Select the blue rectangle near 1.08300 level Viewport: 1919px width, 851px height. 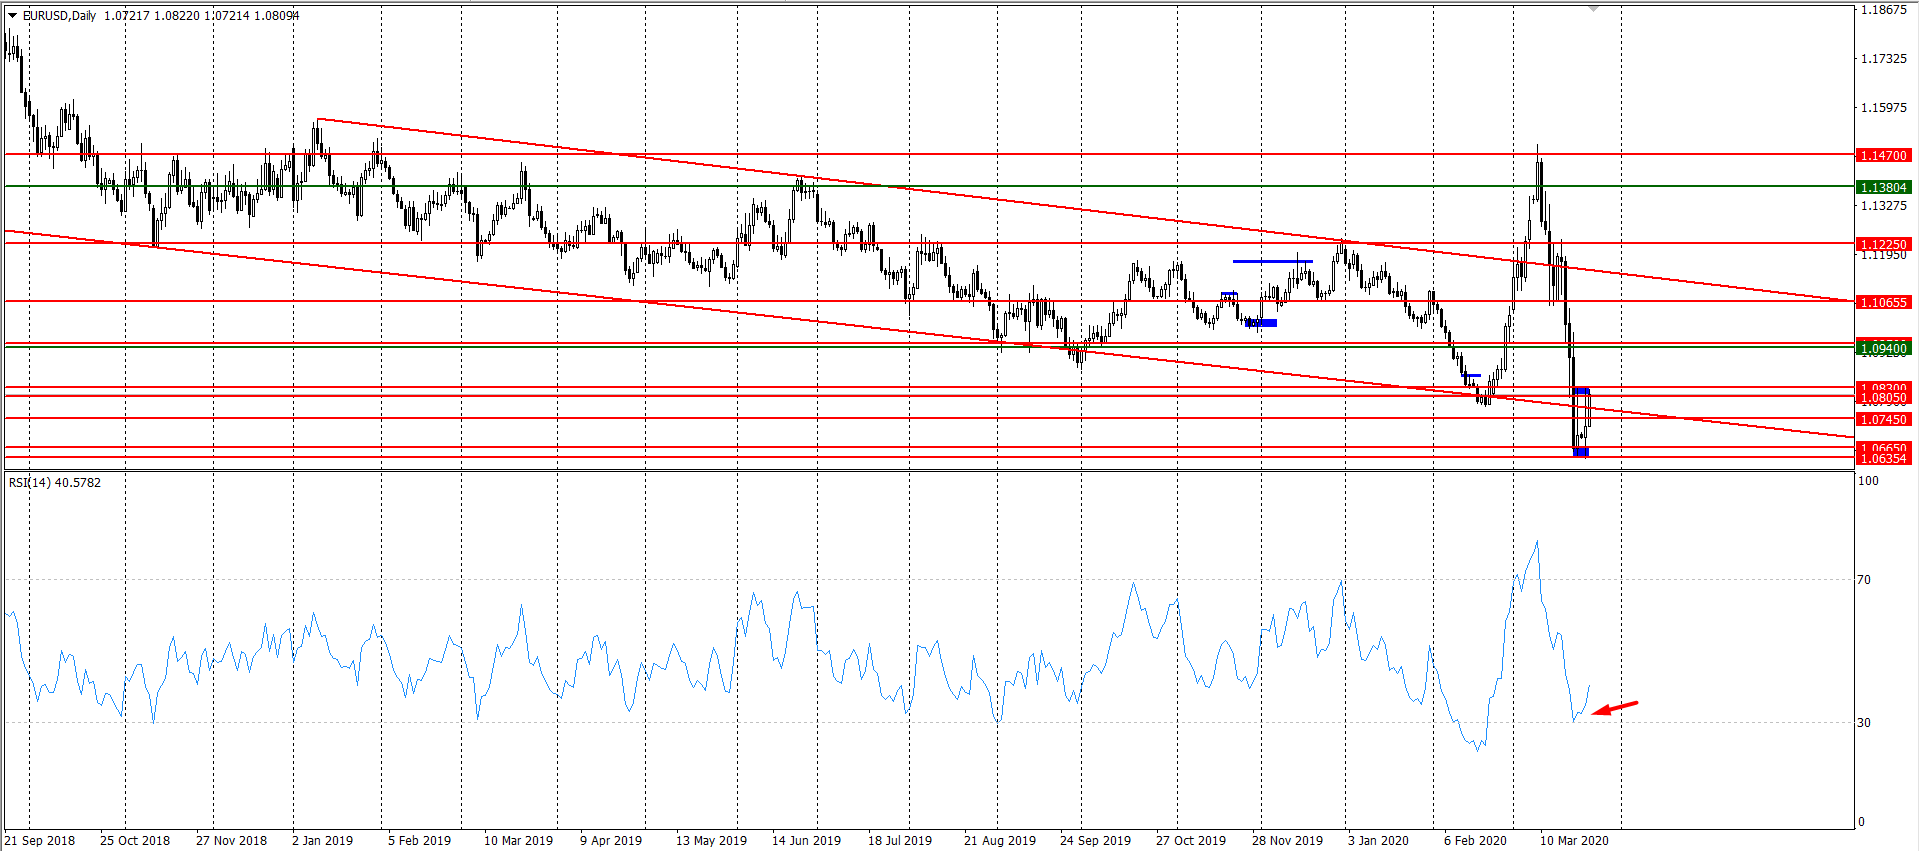coord(1581,391)
